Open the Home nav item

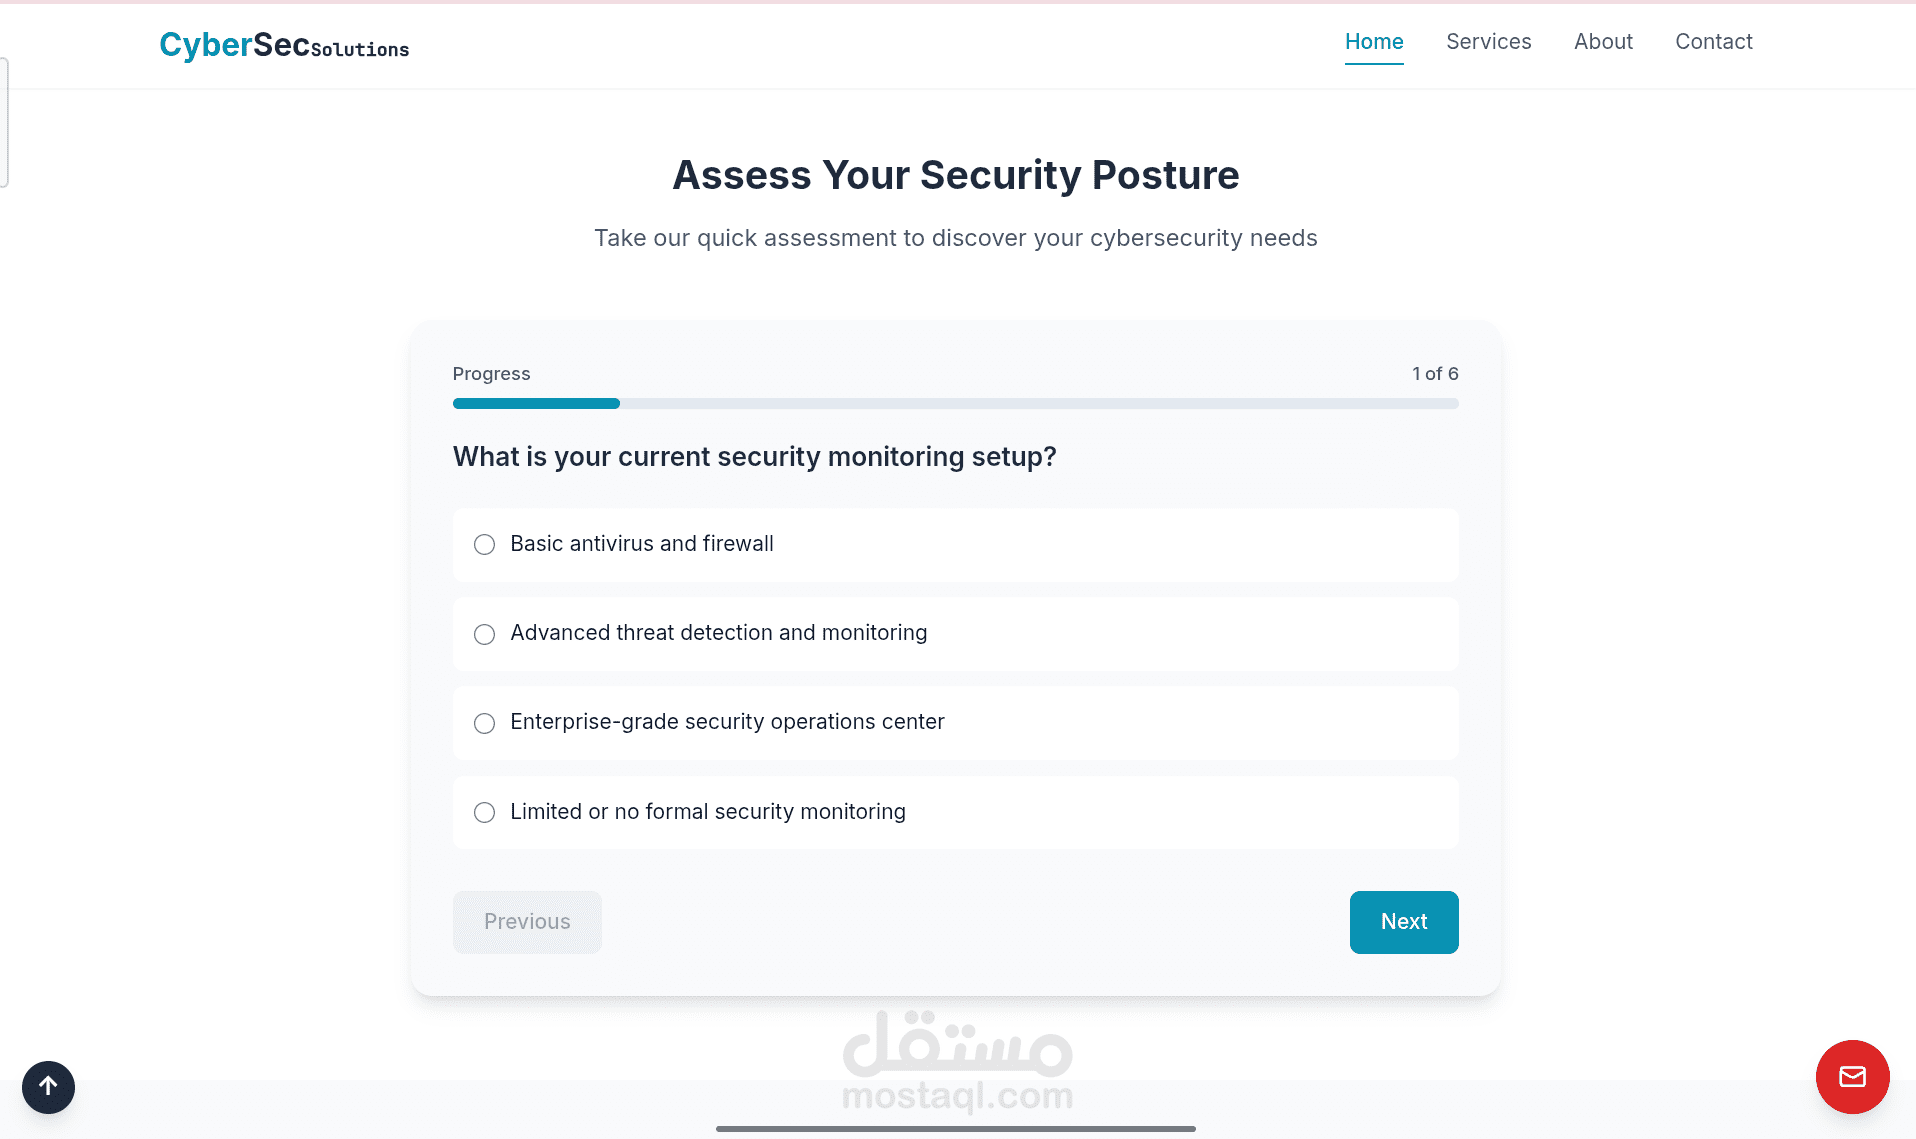(x=1374, y=42)
